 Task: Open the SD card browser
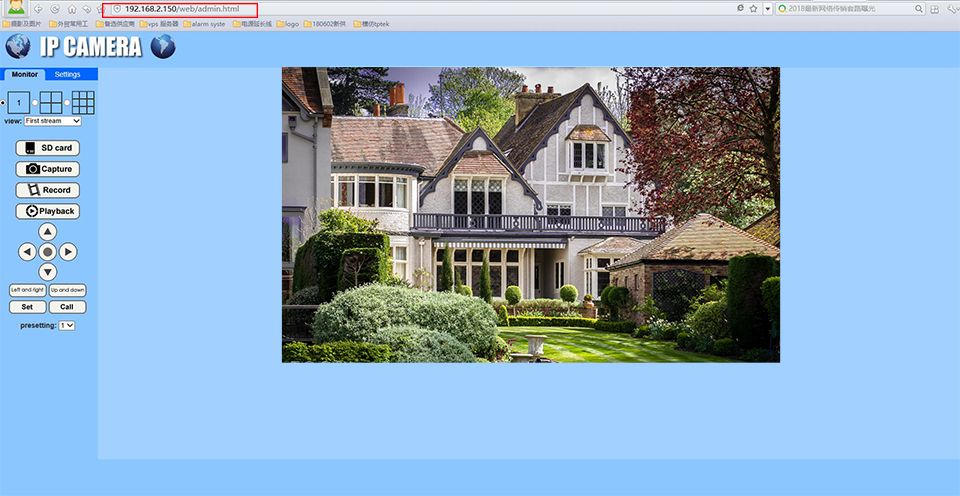[x=48, y=148]
